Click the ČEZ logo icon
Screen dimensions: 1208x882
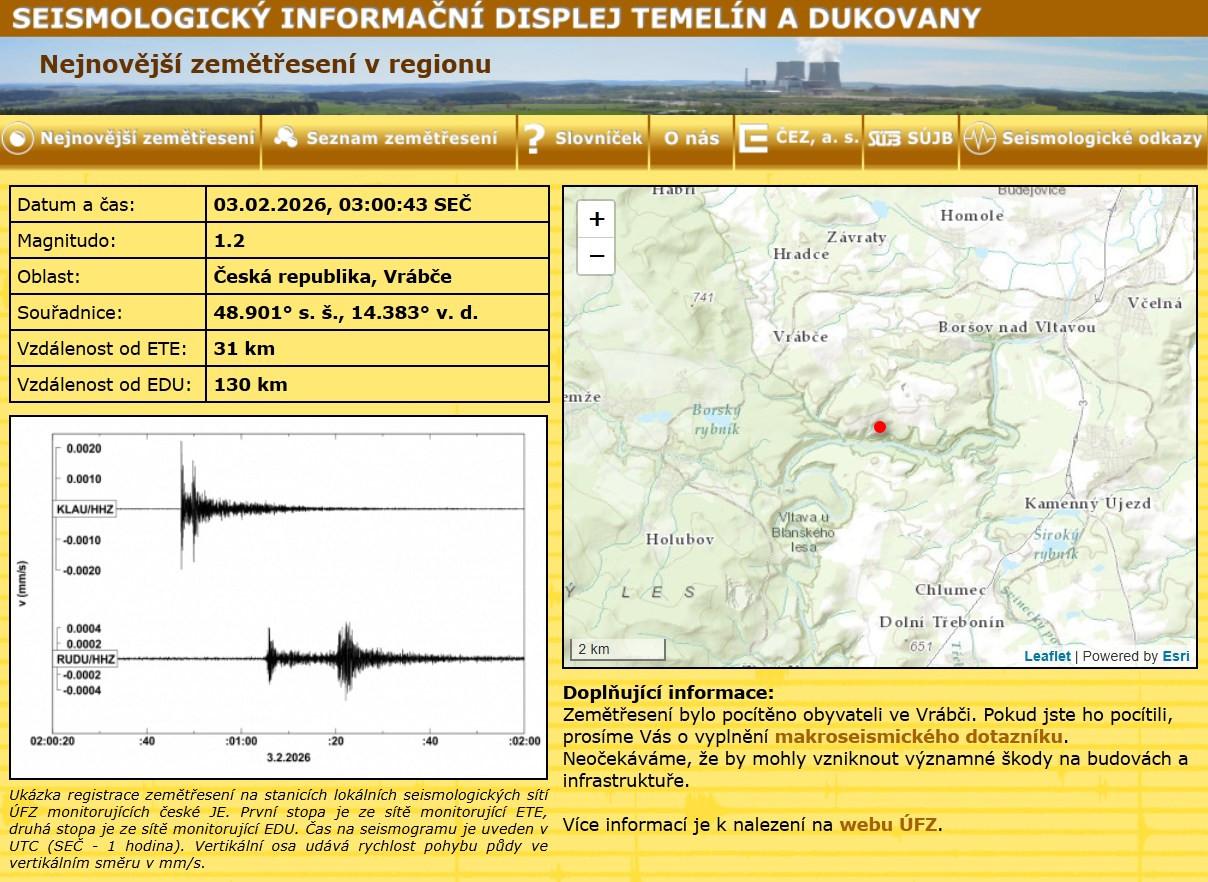753,139
